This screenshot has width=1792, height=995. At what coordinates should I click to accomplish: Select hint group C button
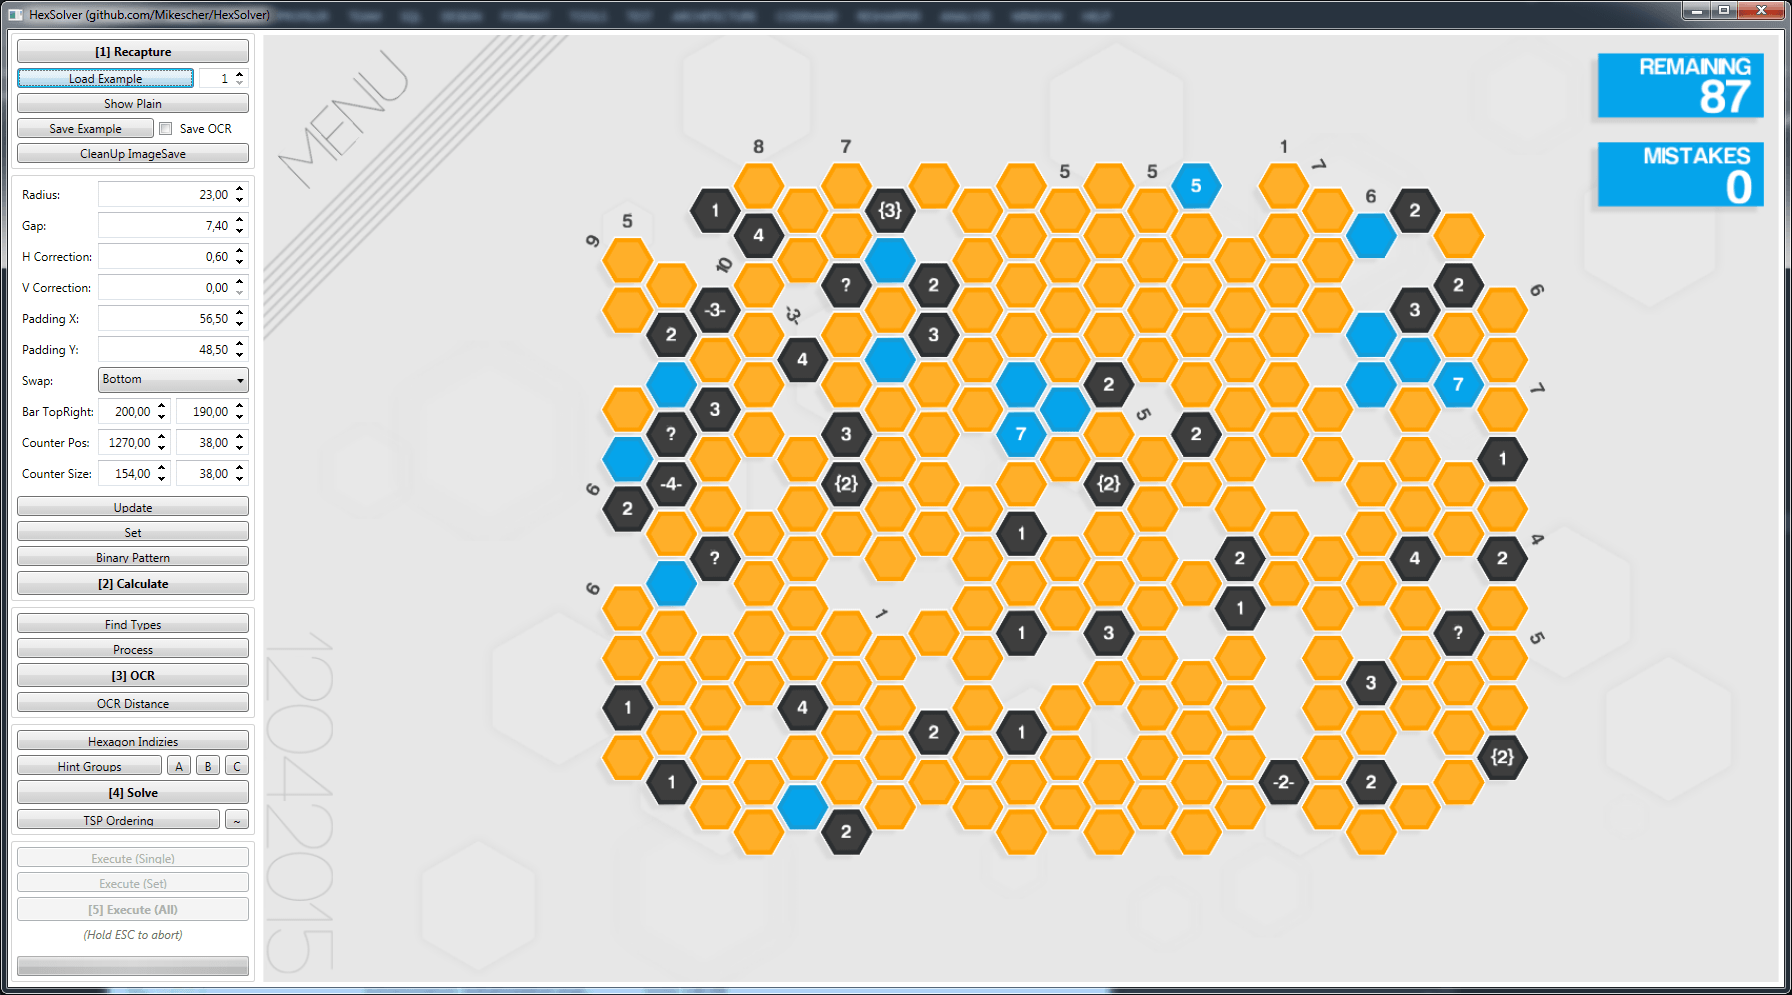point(237,766)
